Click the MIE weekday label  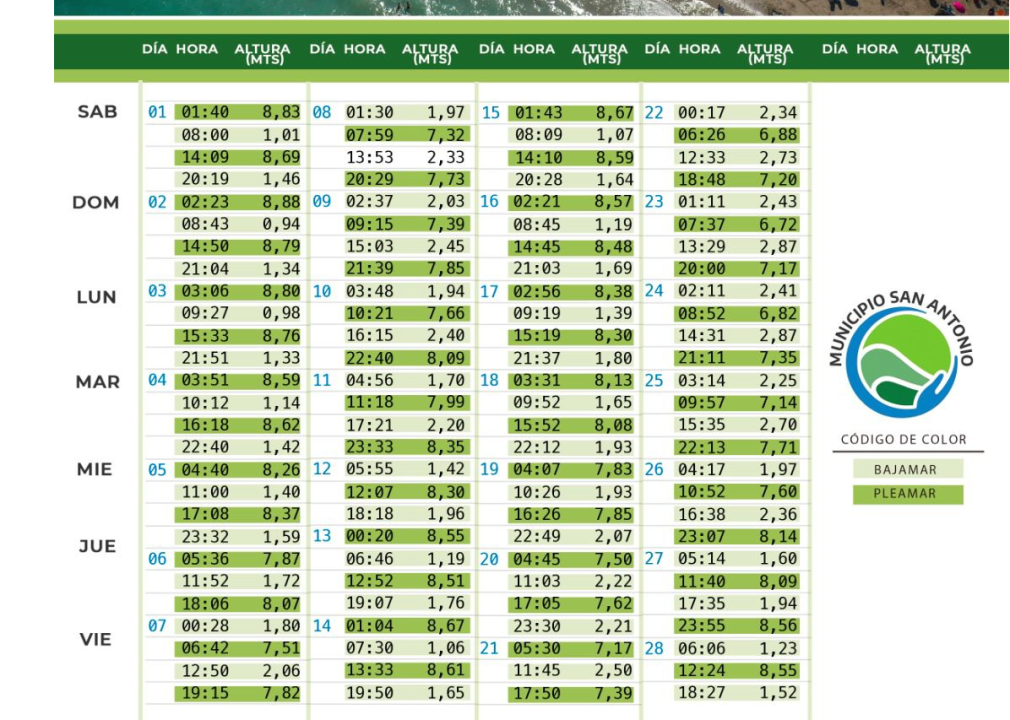click(x=96, y=469)
